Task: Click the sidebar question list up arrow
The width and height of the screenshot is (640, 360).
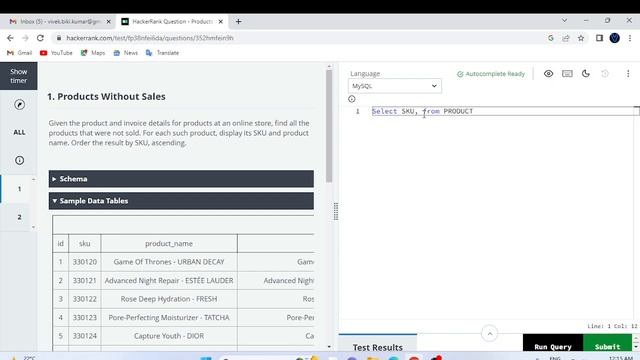Action: pos(33,179)
